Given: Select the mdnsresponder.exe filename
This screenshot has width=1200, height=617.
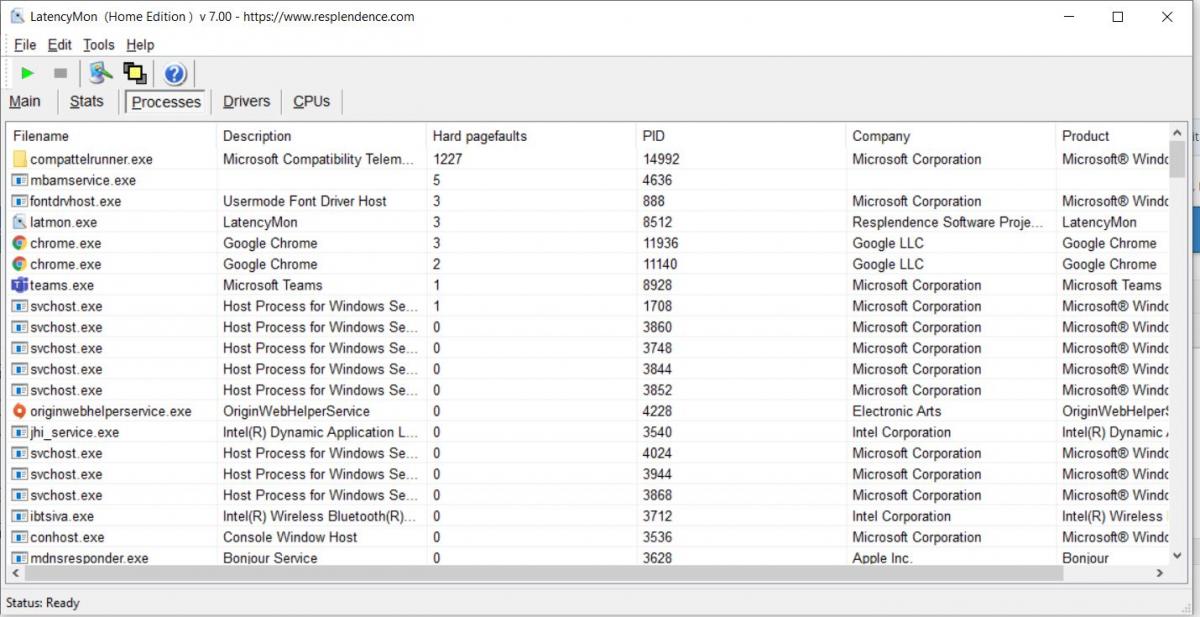Looking at the screenshot, I should [89, 558].
